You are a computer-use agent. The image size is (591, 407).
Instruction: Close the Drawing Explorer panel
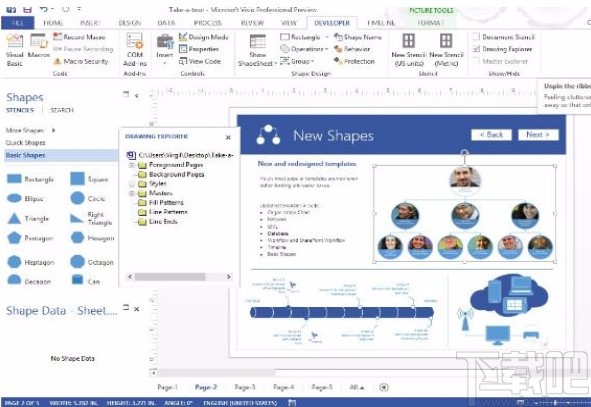[228, 138]
